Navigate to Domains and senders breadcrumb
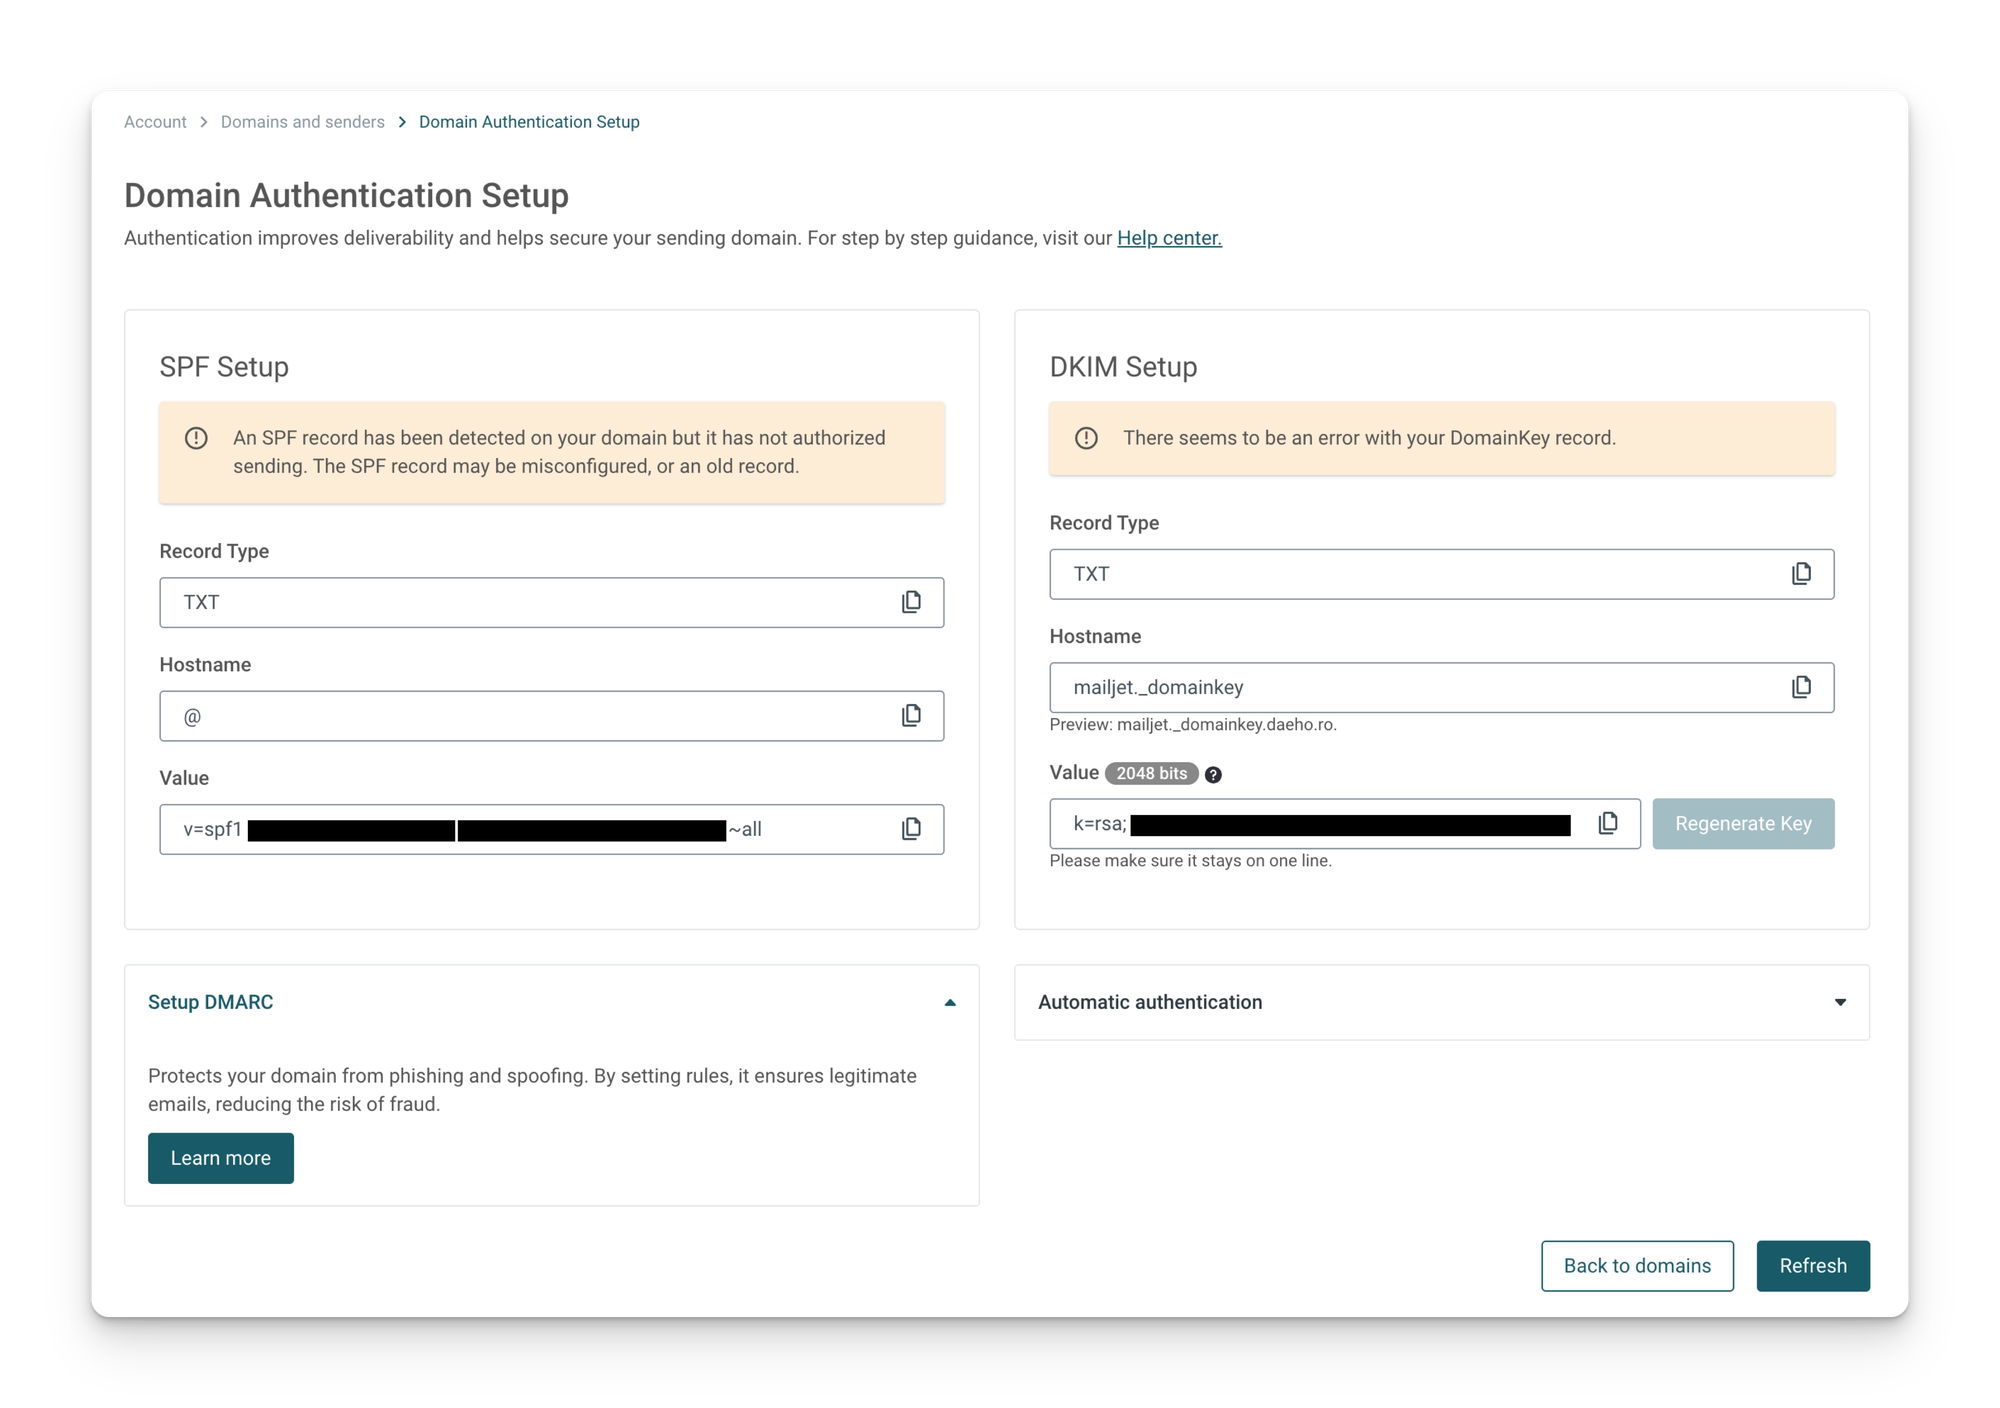The width and height of the screenshot is (2000, 1408). [x=302, y=122]
